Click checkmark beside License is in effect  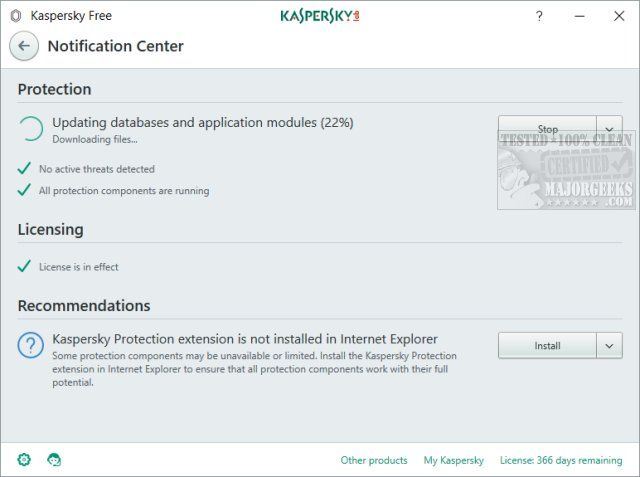tap(24, 266)
